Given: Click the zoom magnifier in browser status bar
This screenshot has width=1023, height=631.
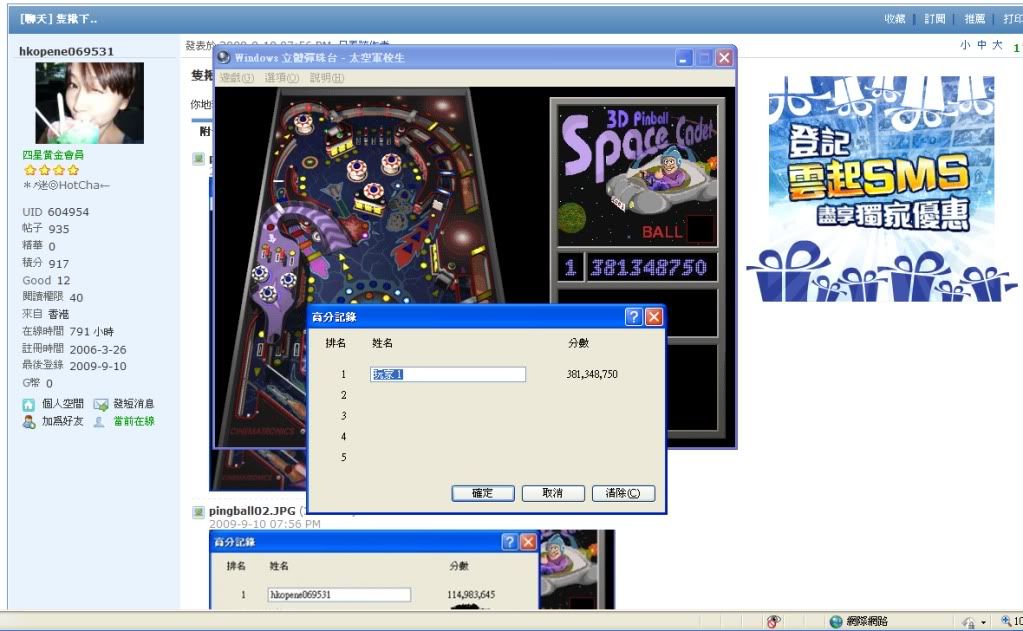Looking at the screenshot, I should [1007, 621].
